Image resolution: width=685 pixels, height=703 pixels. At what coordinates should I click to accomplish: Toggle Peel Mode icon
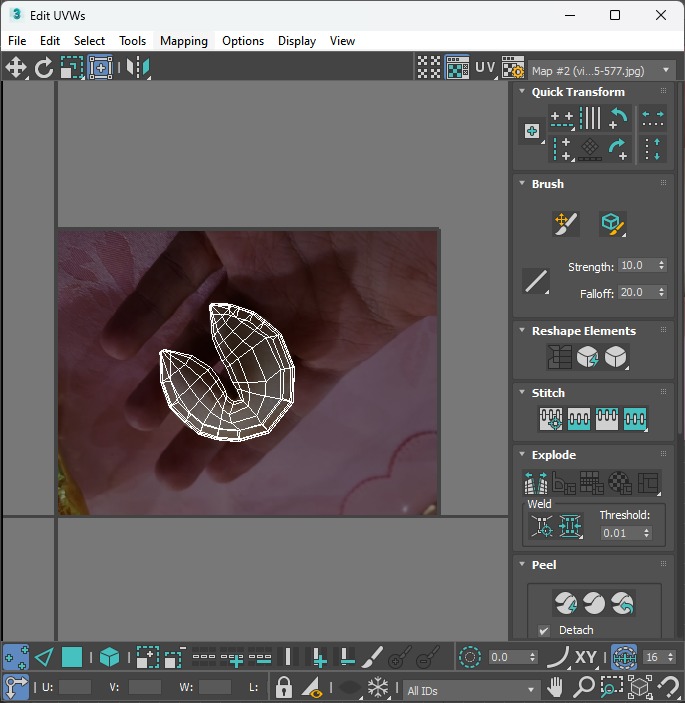[594, 603]
